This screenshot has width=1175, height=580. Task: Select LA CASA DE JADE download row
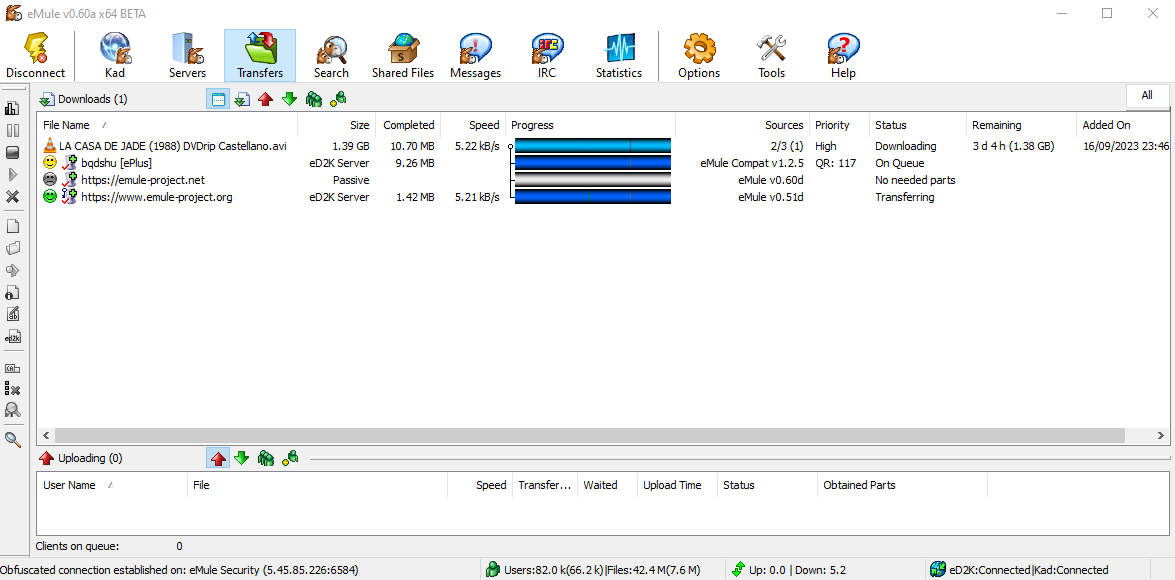603,146
